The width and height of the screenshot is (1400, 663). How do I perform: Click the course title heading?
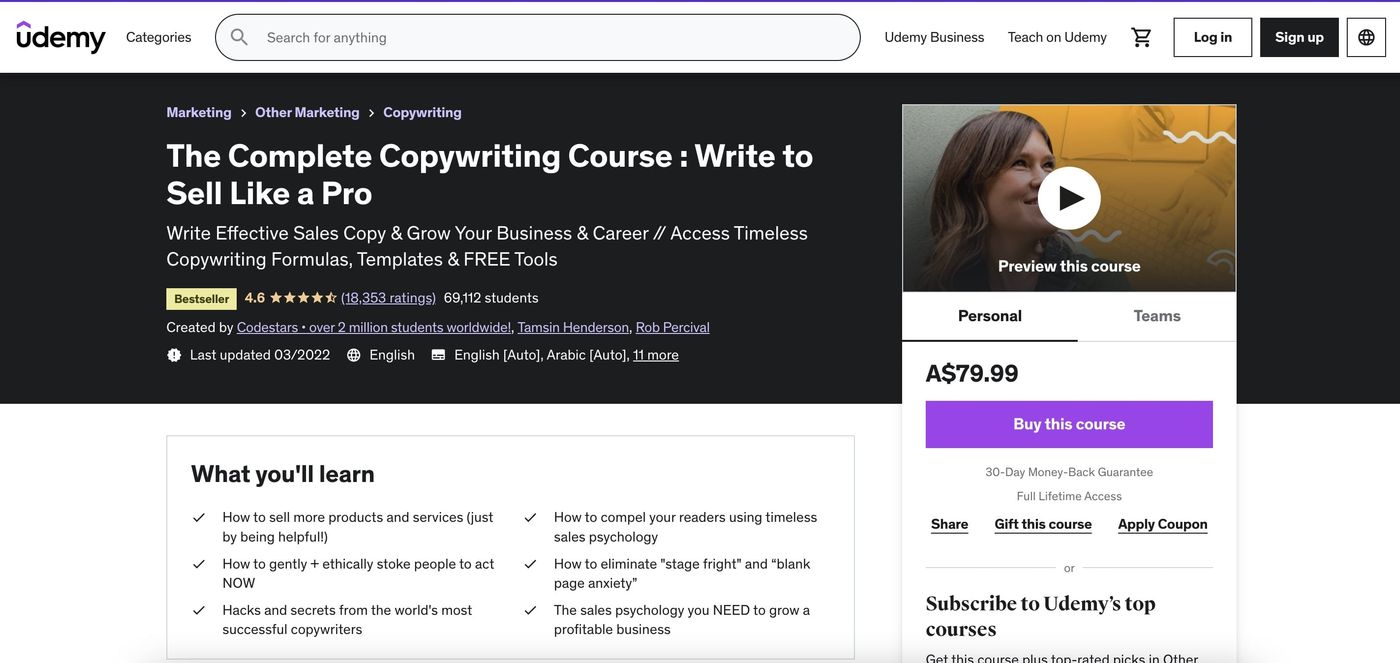[x=490, y=174]
